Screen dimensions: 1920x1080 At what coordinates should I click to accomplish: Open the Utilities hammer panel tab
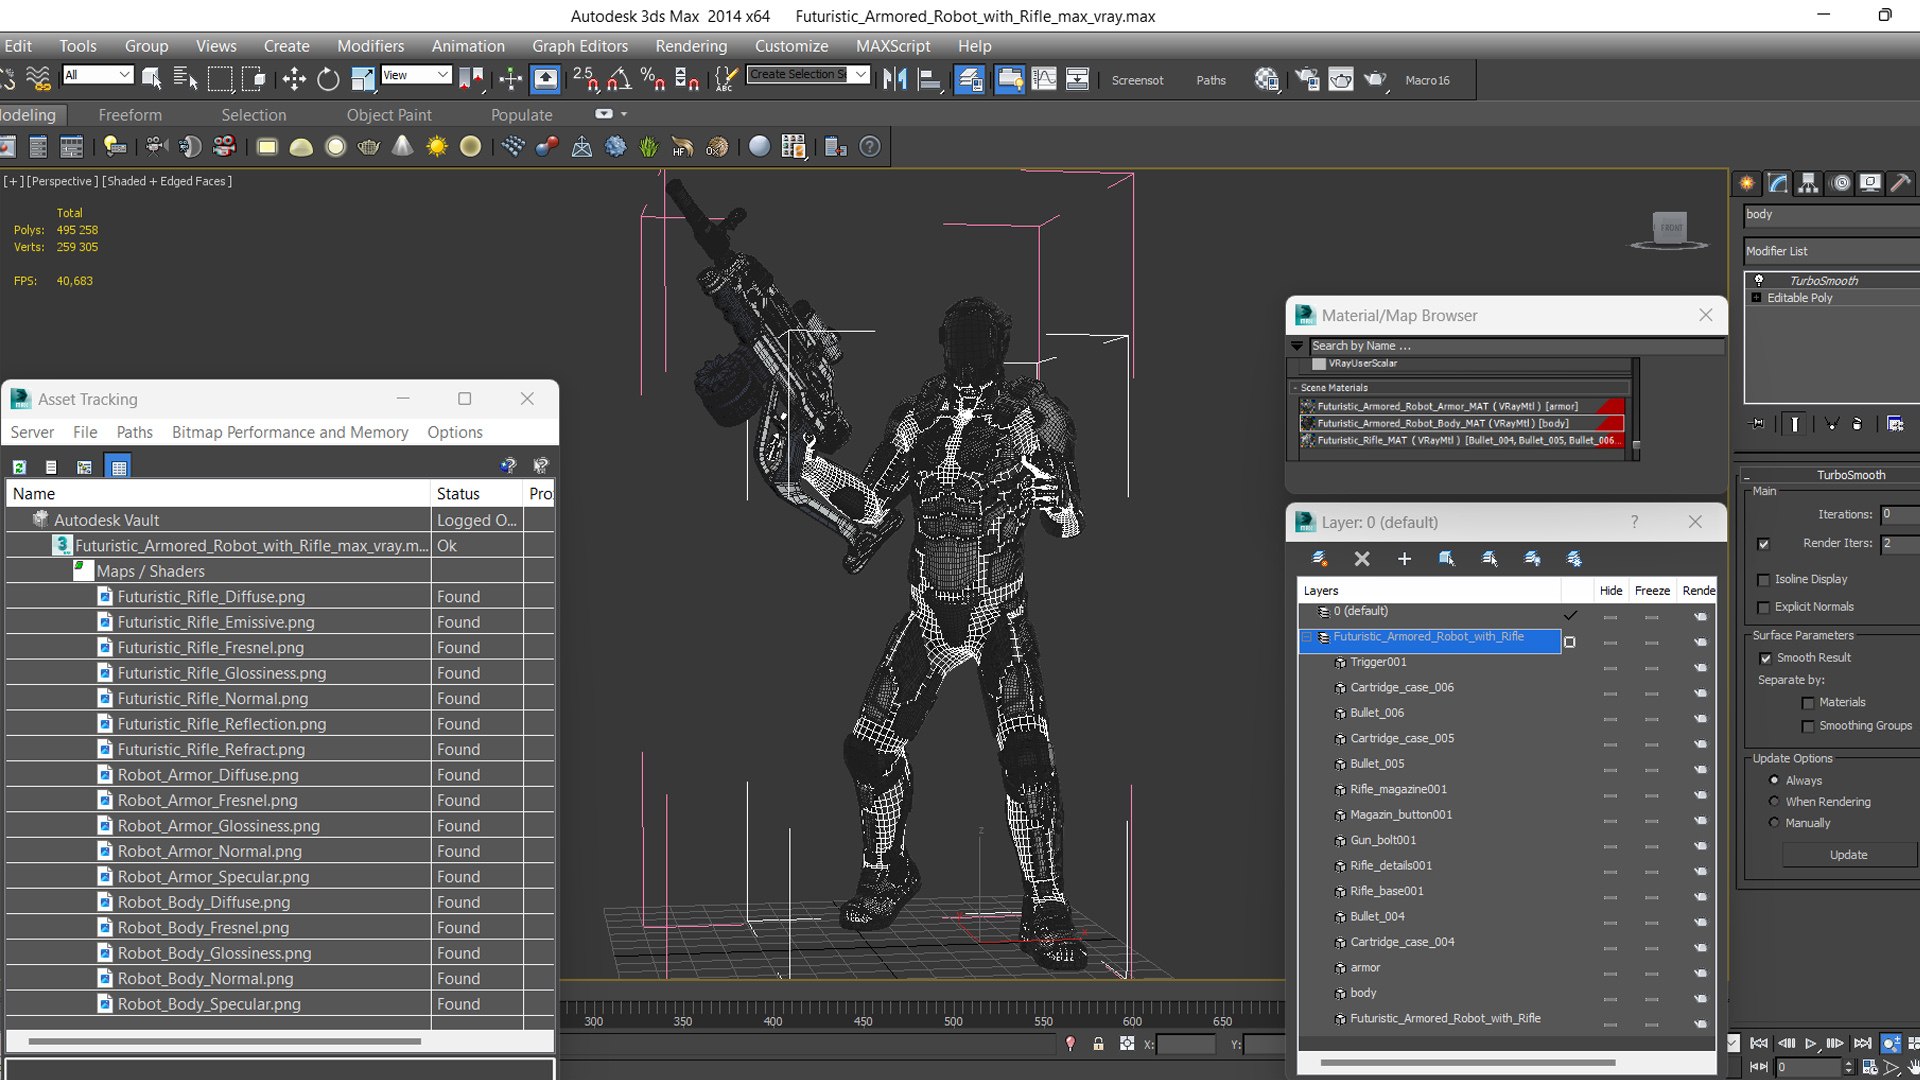tap(1900, 183)
